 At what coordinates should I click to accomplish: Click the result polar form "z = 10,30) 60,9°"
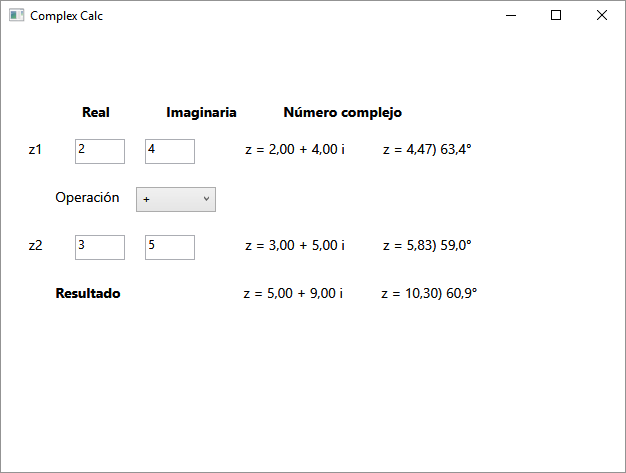[429, 294]
